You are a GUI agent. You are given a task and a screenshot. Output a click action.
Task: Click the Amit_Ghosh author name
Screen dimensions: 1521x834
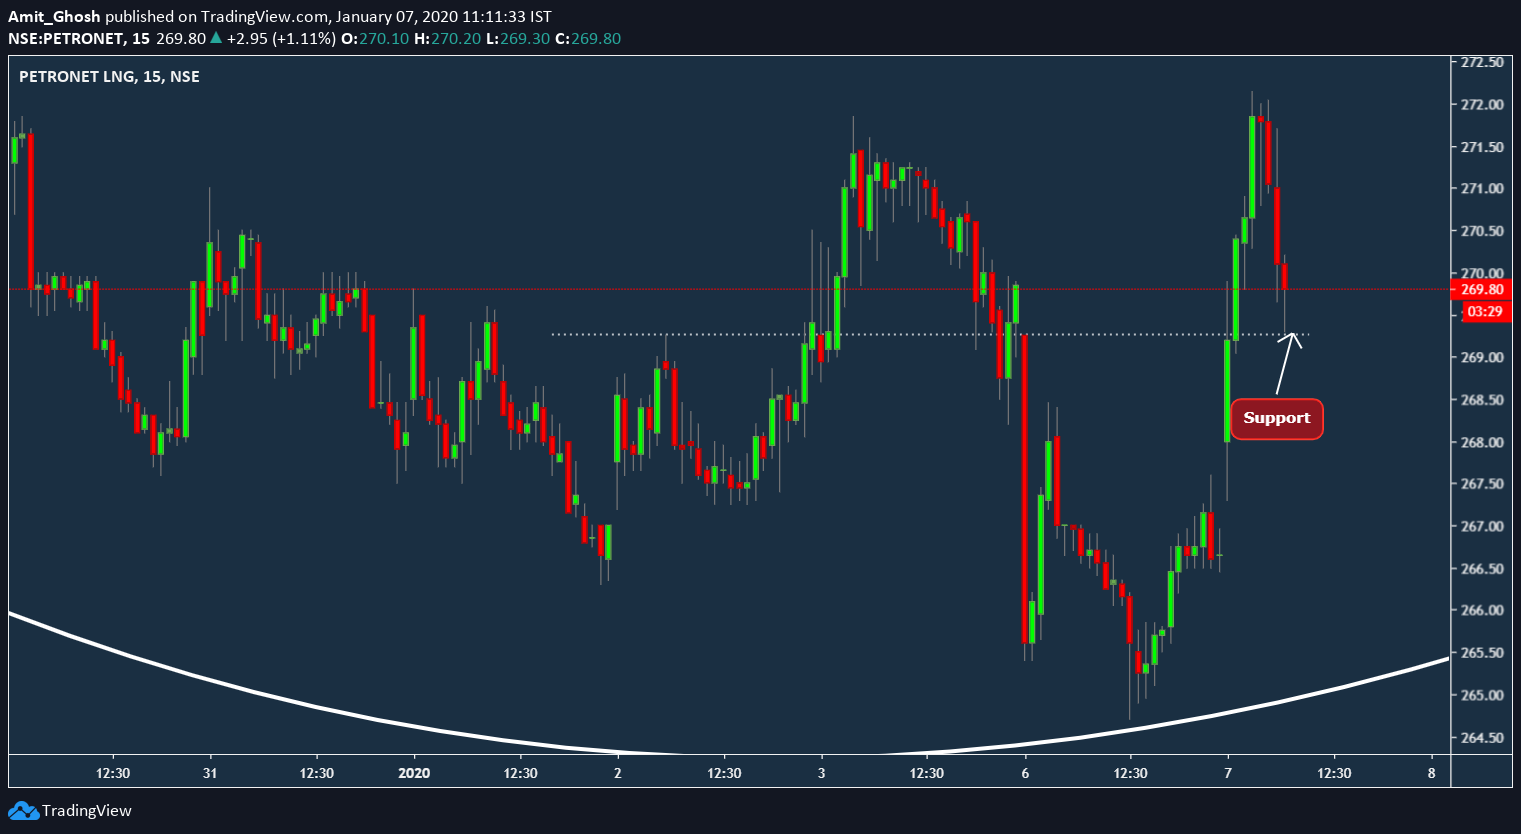pyautogui.click(x=54, y=17)
